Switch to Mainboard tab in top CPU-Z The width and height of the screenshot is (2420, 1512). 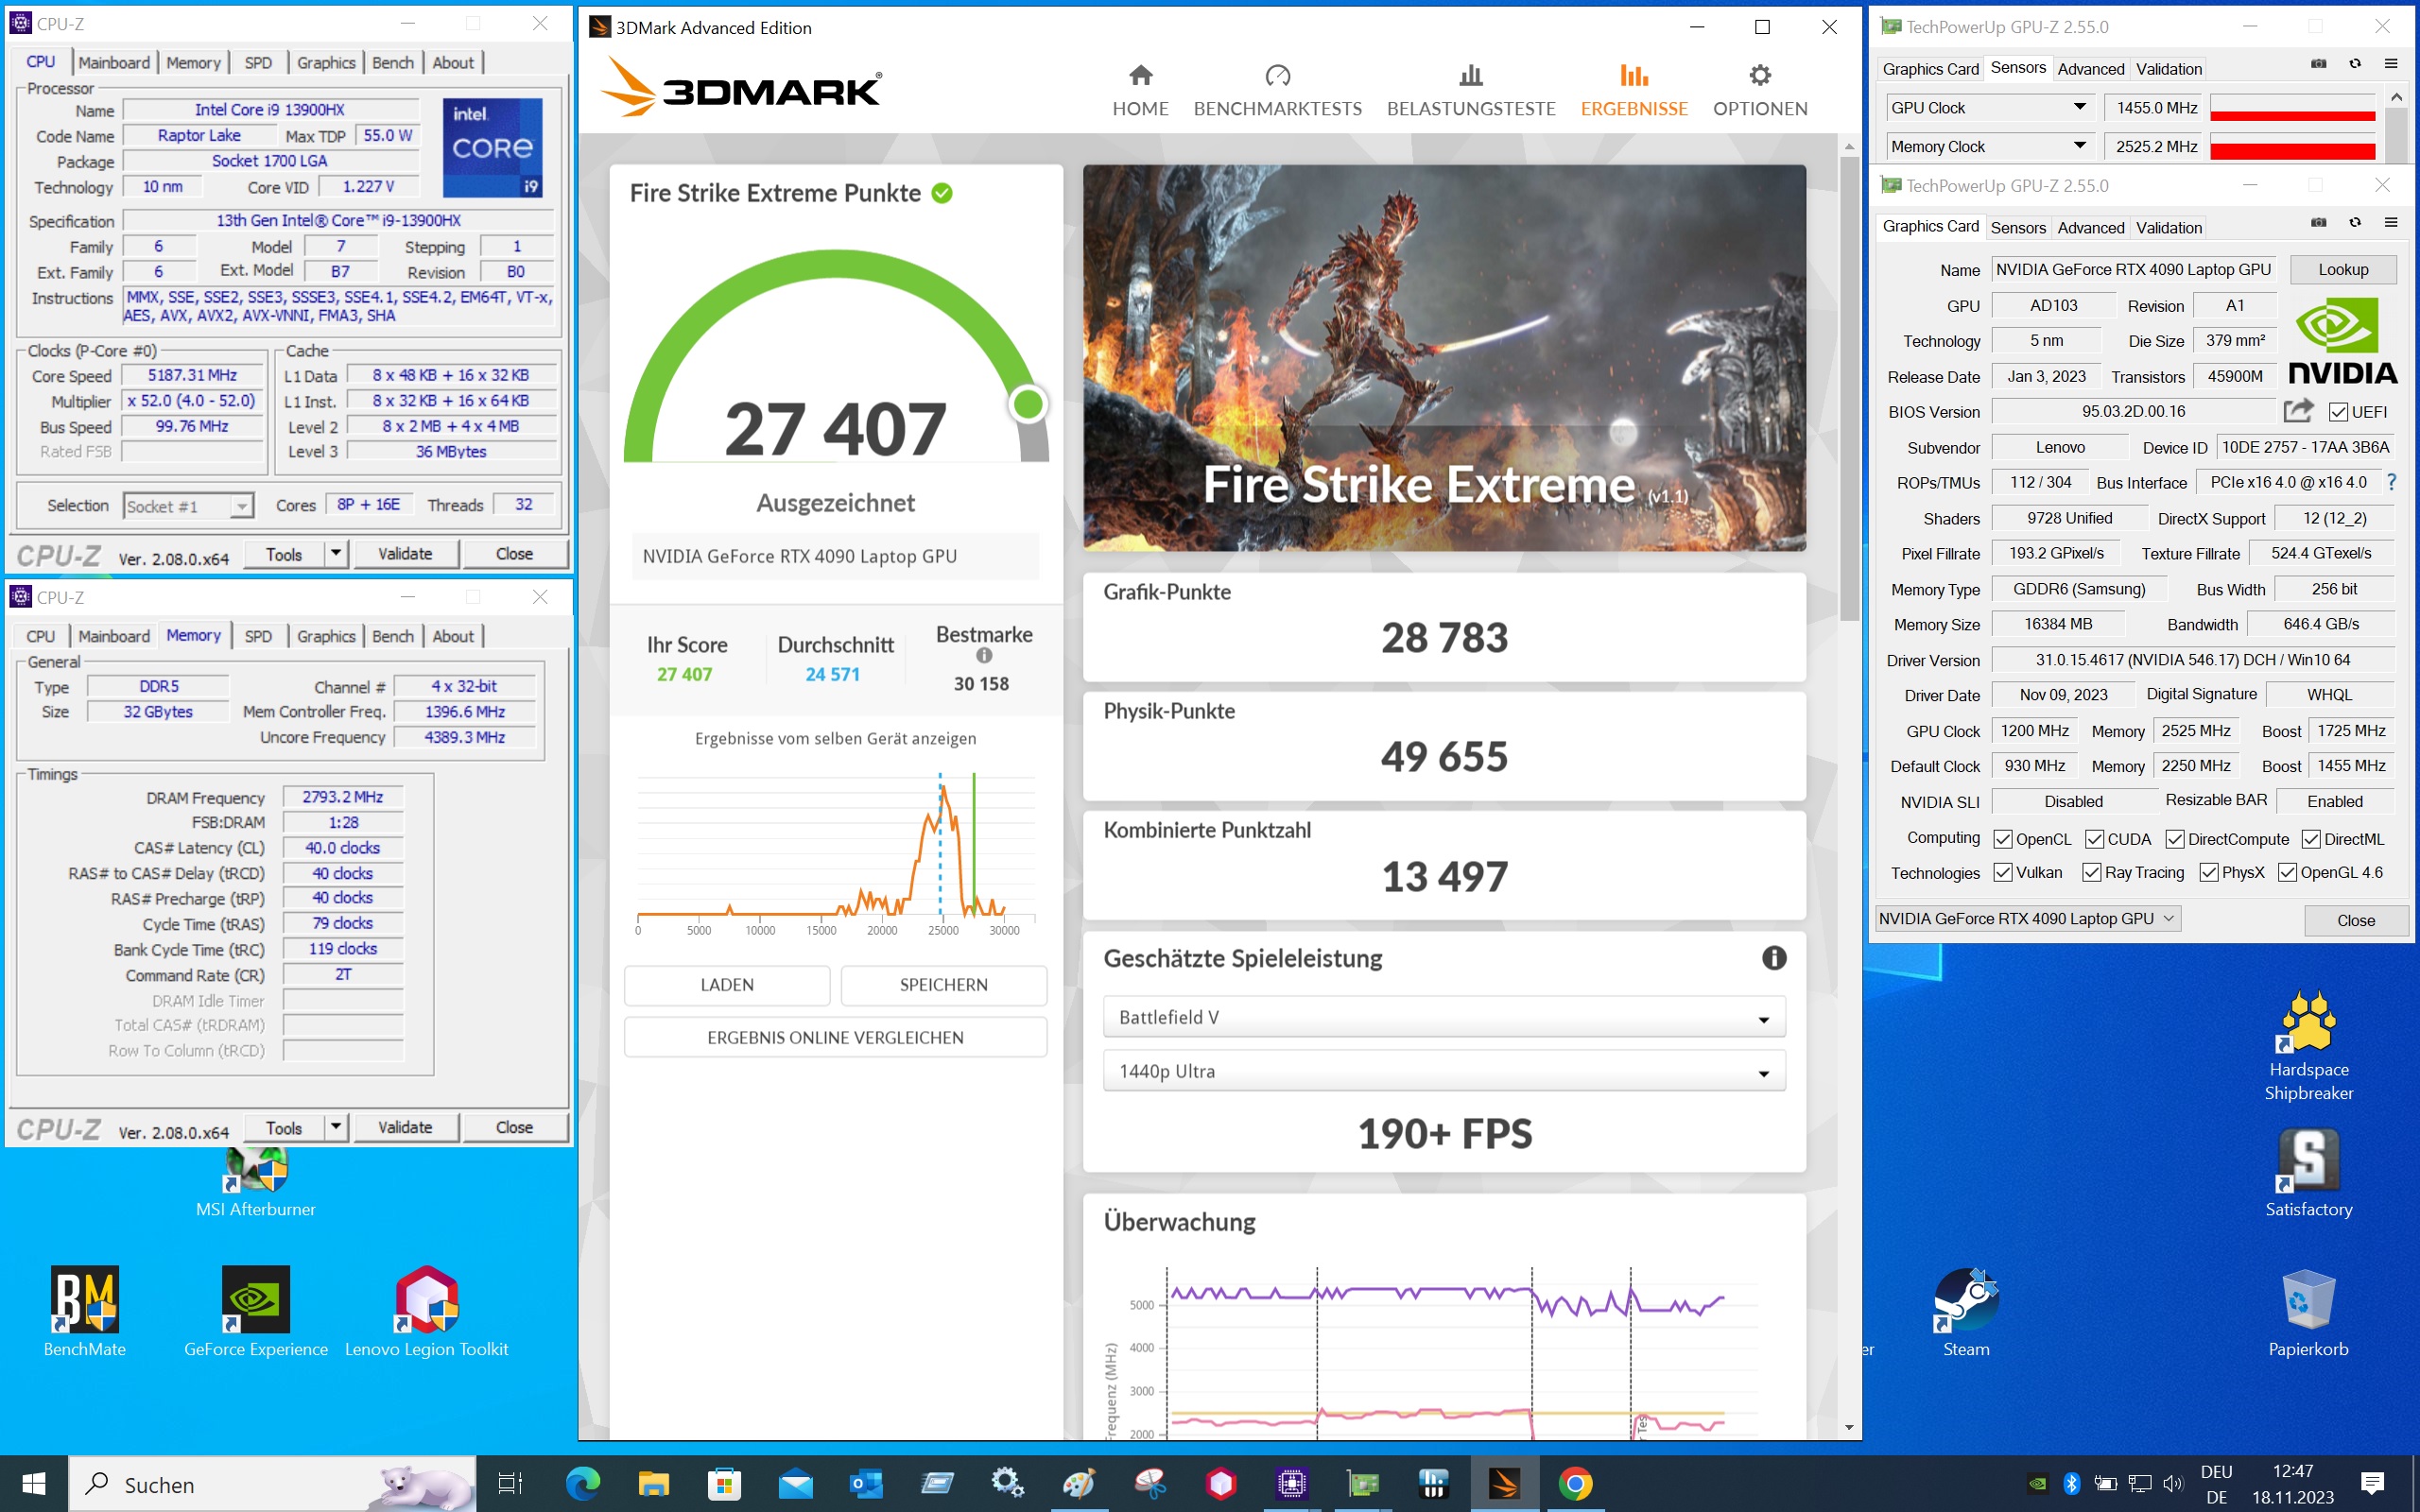114,63
